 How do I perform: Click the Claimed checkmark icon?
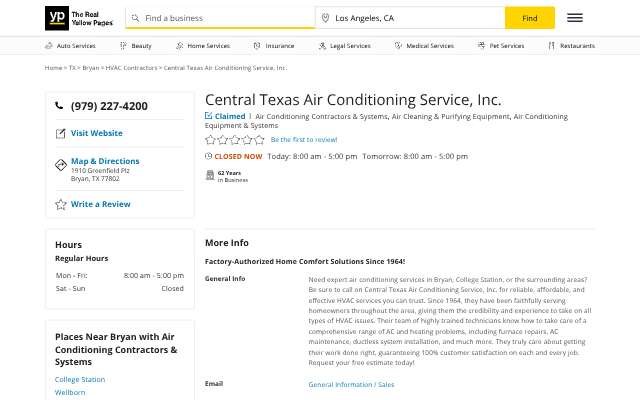209,116
